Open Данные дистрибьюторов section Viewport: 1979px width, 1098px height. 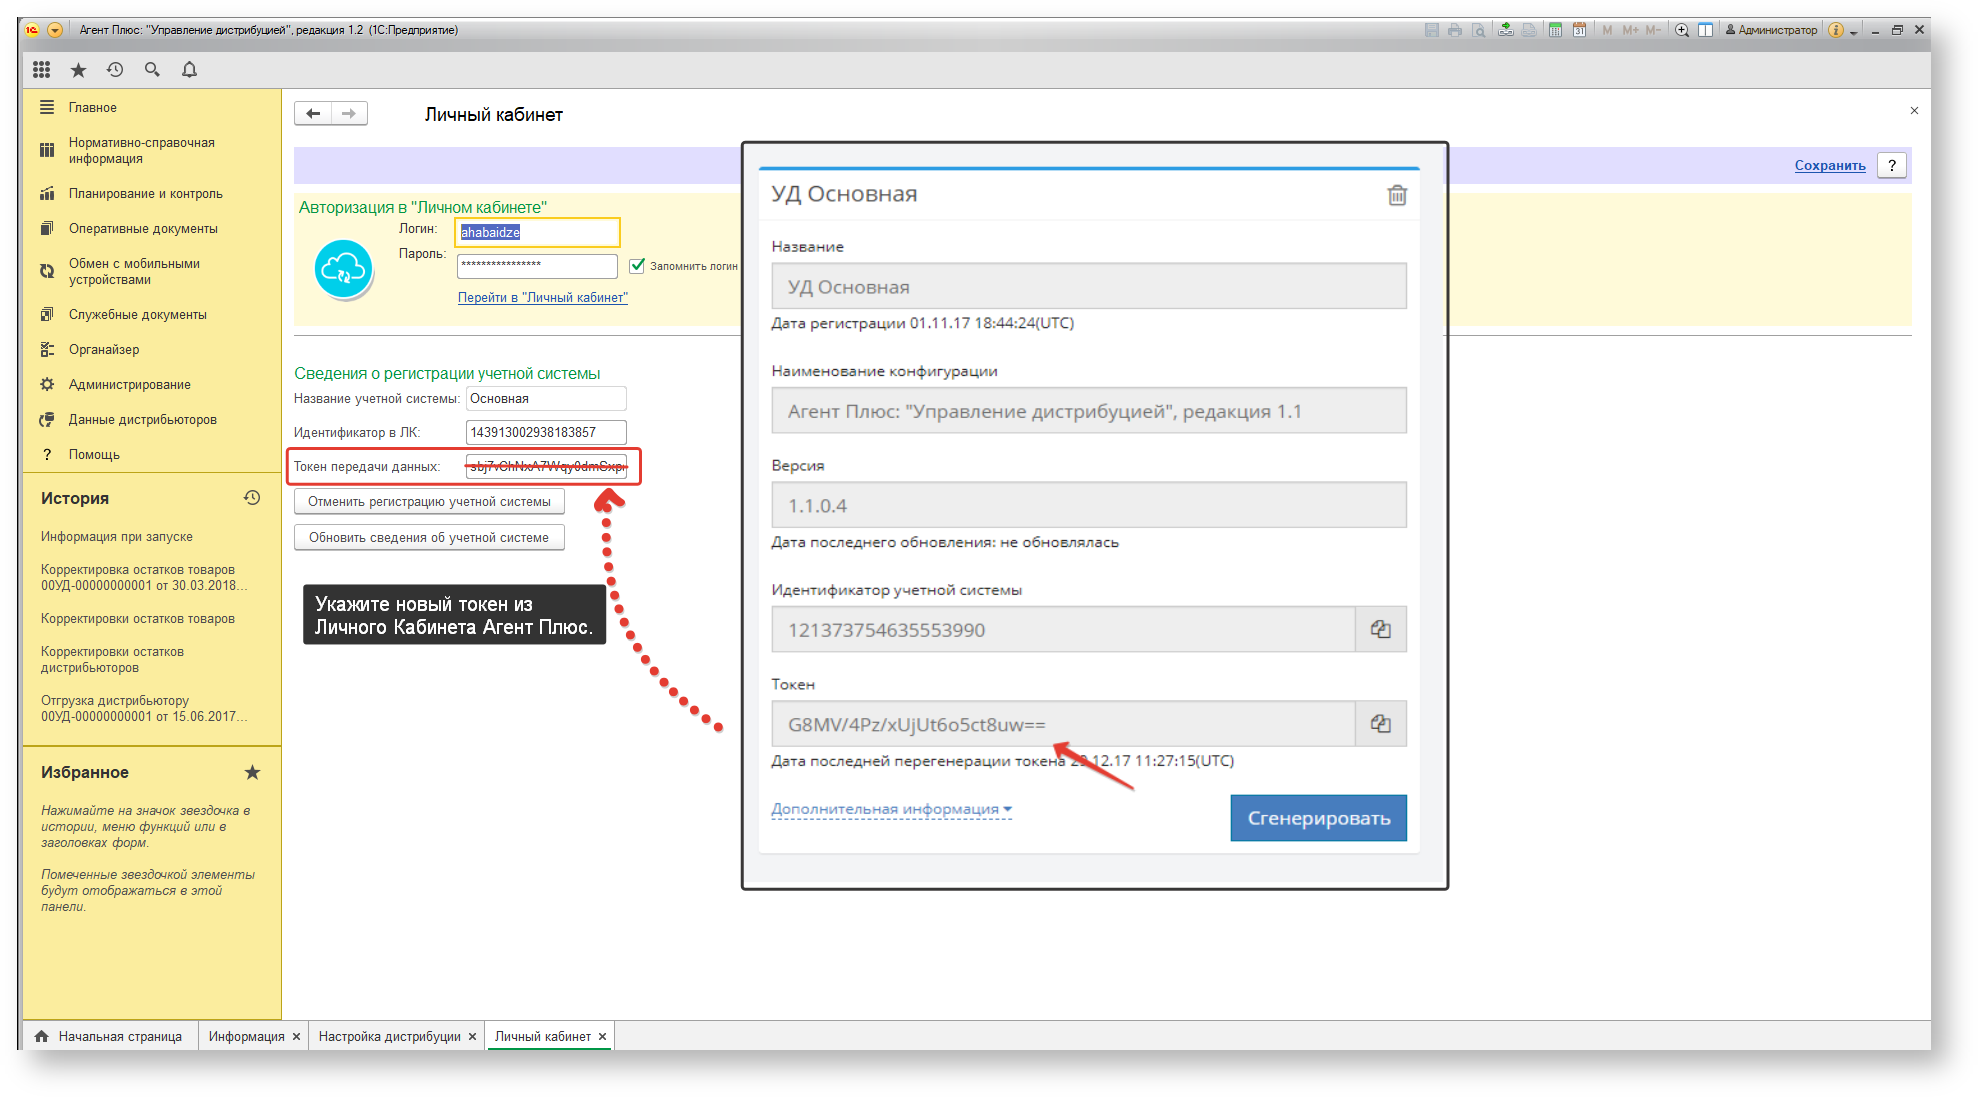pos(142,420)
